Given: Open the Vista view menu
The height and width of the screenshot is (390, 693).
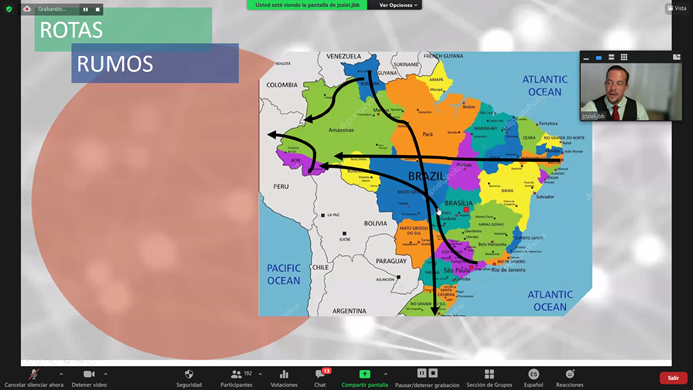Looking at the screenshot, I should (x=677, y=8).
